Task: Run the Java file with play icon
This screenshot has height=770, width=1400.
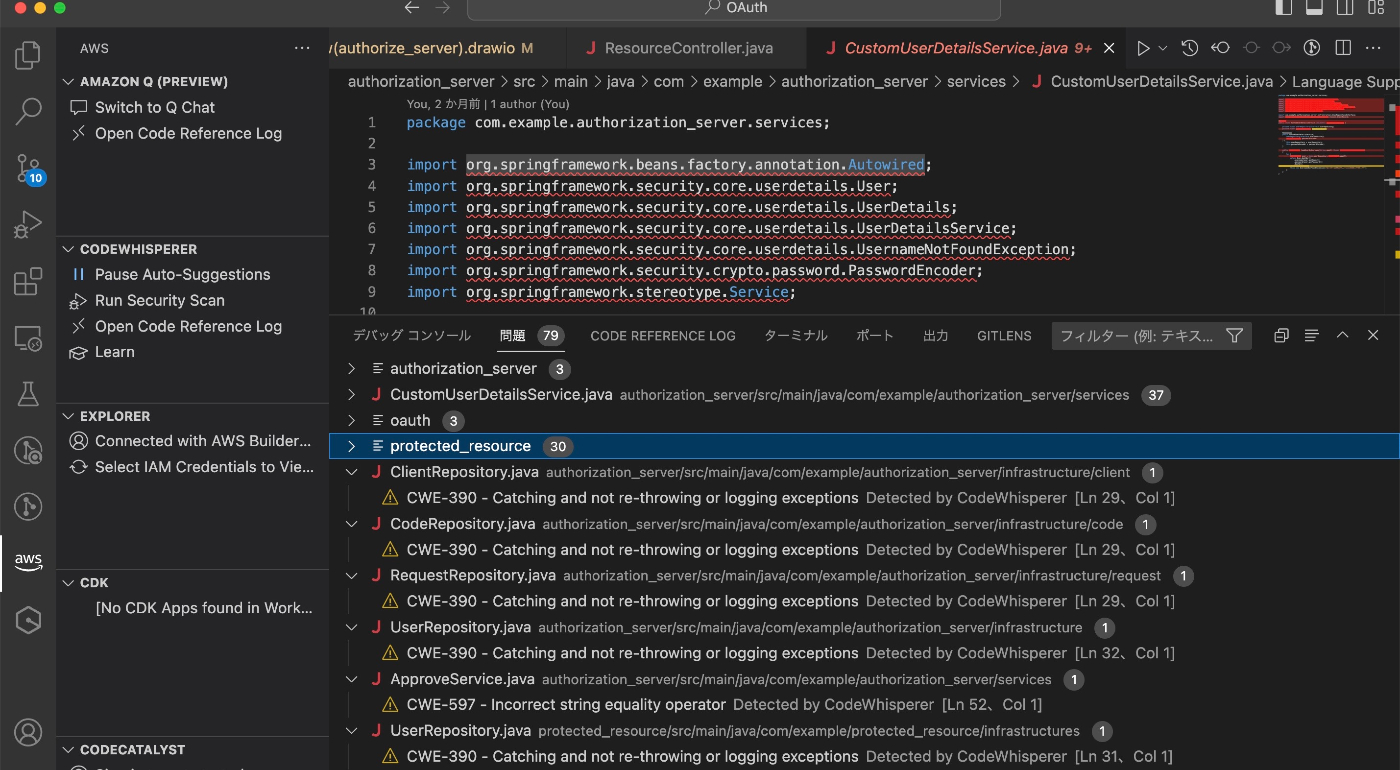Action: 1143,48
